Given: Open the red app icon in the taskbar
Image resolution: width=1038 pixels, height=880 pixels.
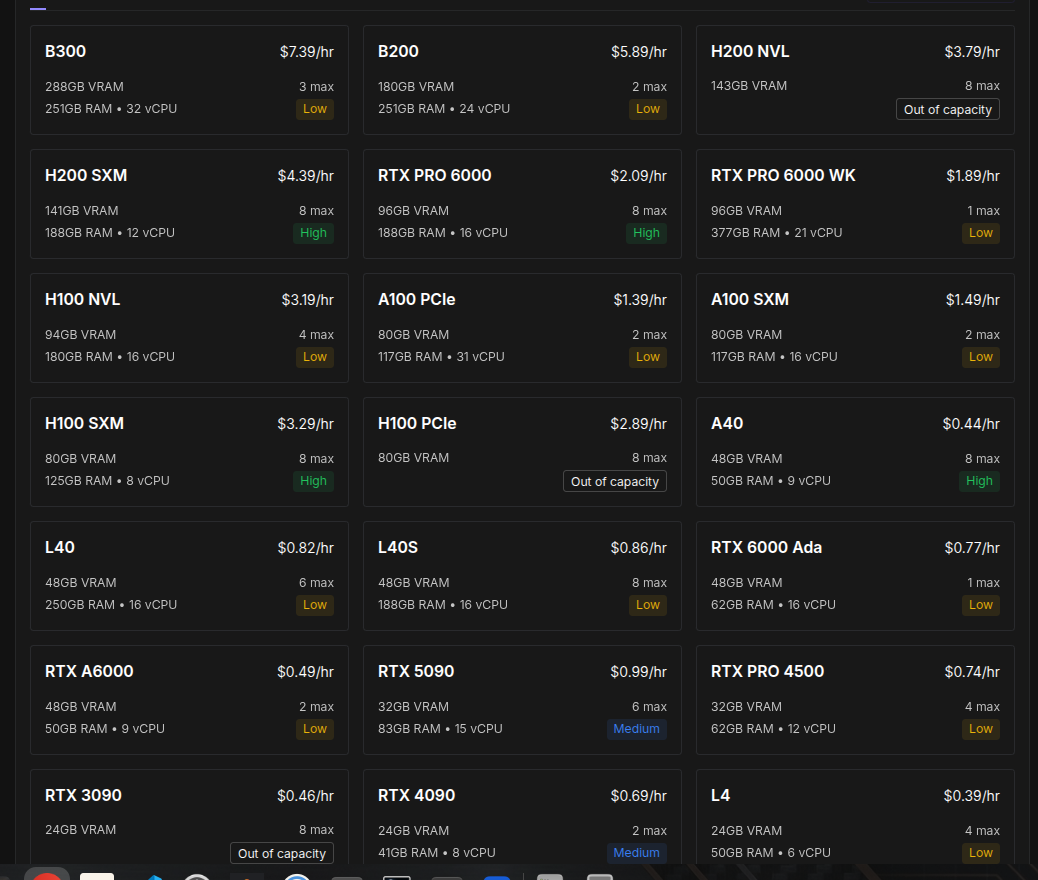Looking at the screenshot, I should 47,874.
